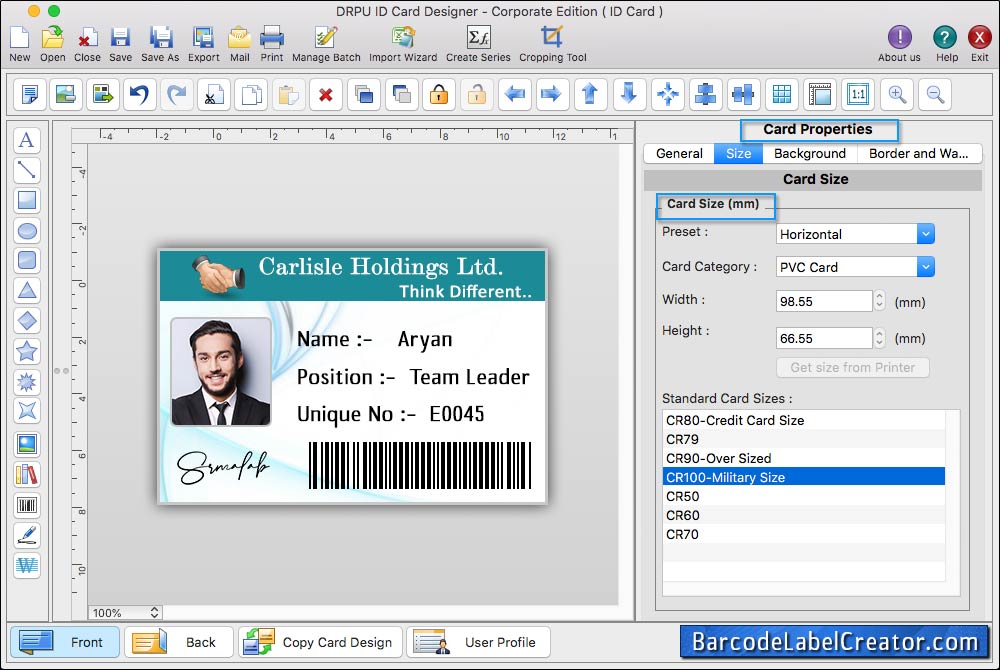Click the Width stepper arrows

pyautogui.click(x=879, y=301)
